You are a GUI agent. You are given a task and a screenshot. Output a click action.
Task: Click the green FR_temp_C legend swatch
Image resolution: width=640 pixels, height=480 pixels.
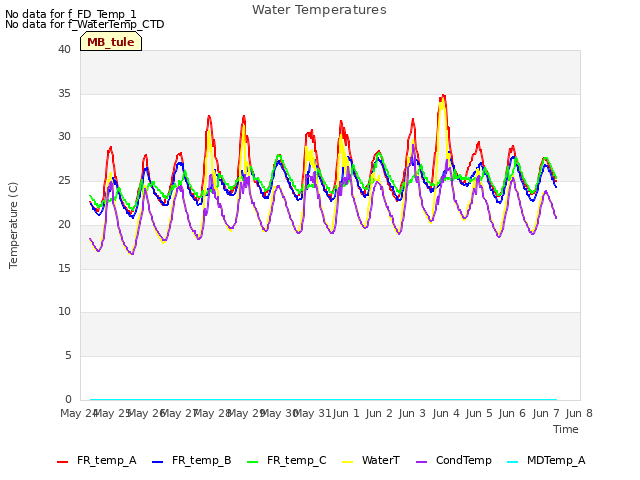pyautogui.click(x=253, y=462)
